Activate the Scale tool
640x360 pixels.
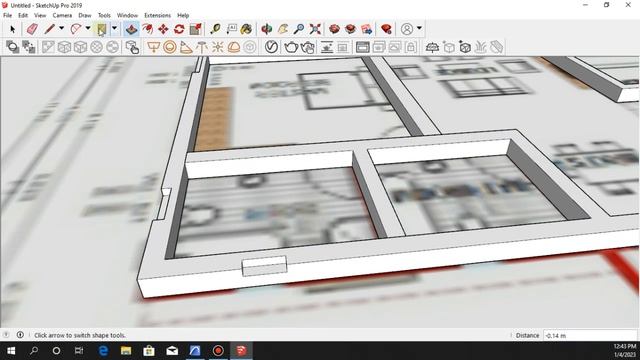[196, 29]
